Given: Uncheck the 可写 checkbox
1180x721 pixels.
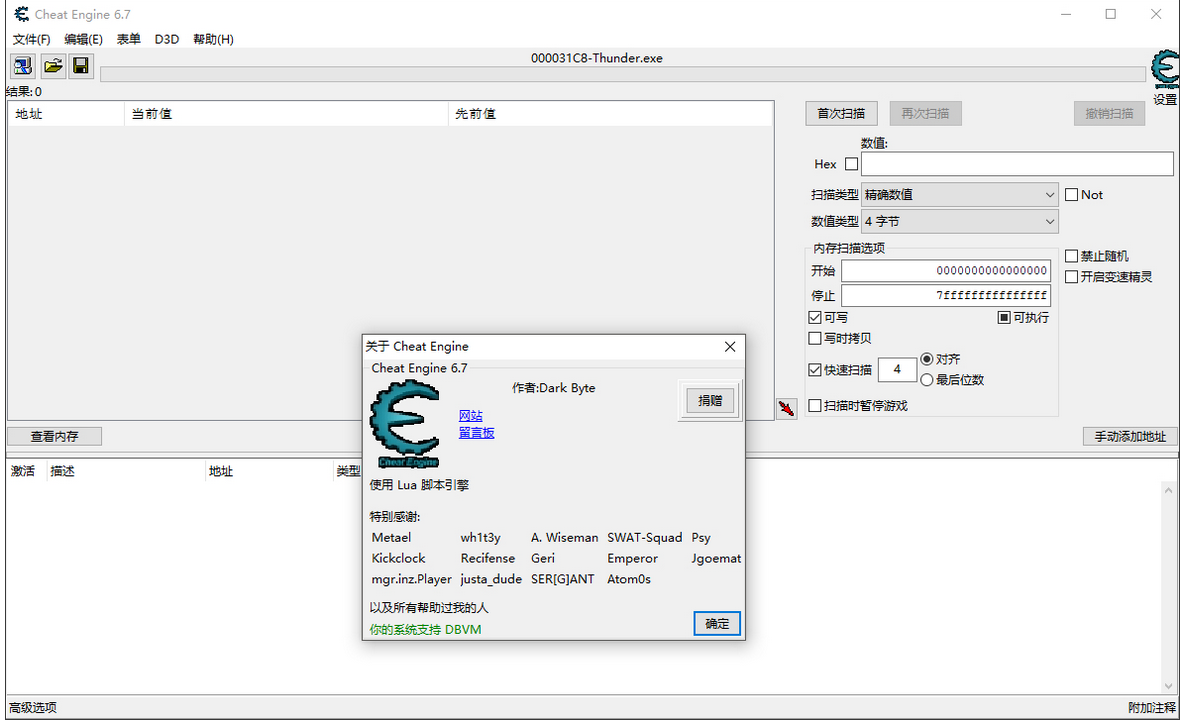Looking at the screenshot, I should (x=814, y=318).
